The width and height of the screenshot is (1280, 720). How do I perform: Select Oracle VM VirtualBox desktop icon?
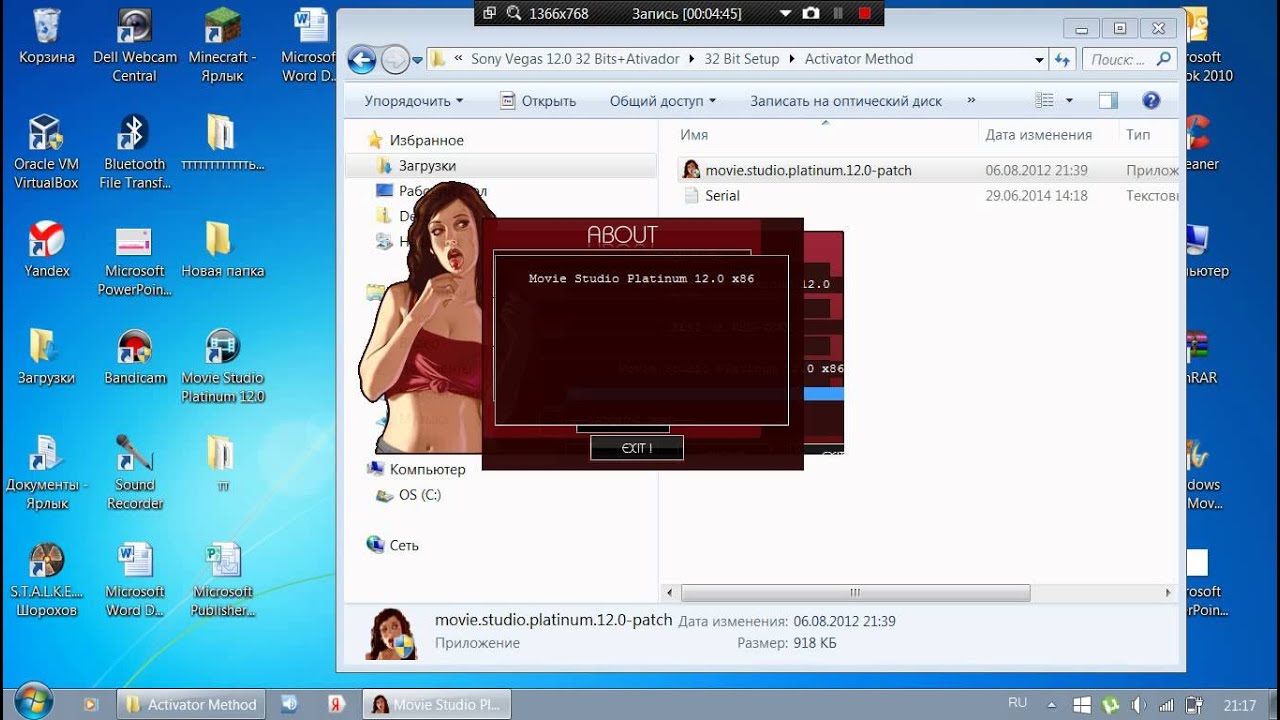tap(46, 152)
